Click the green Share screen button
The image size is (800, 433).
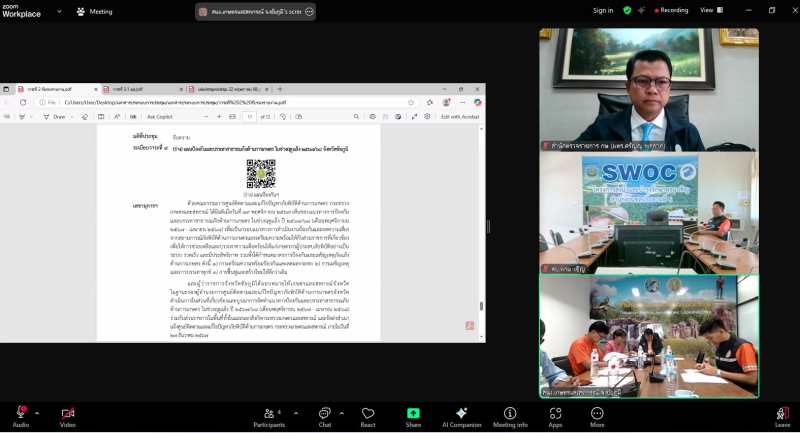click(x=413, y=416)
